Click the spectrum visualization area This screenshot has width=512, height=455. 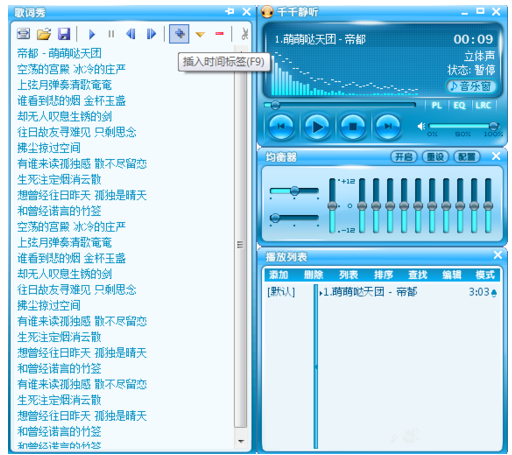point(344,73)
